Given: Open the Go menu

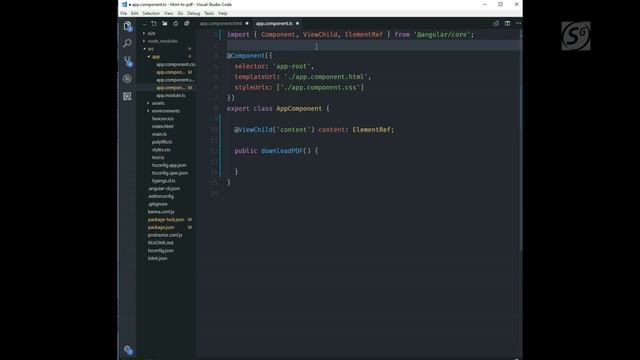Looking at the screenshot, I should click(x=180, y=13).
